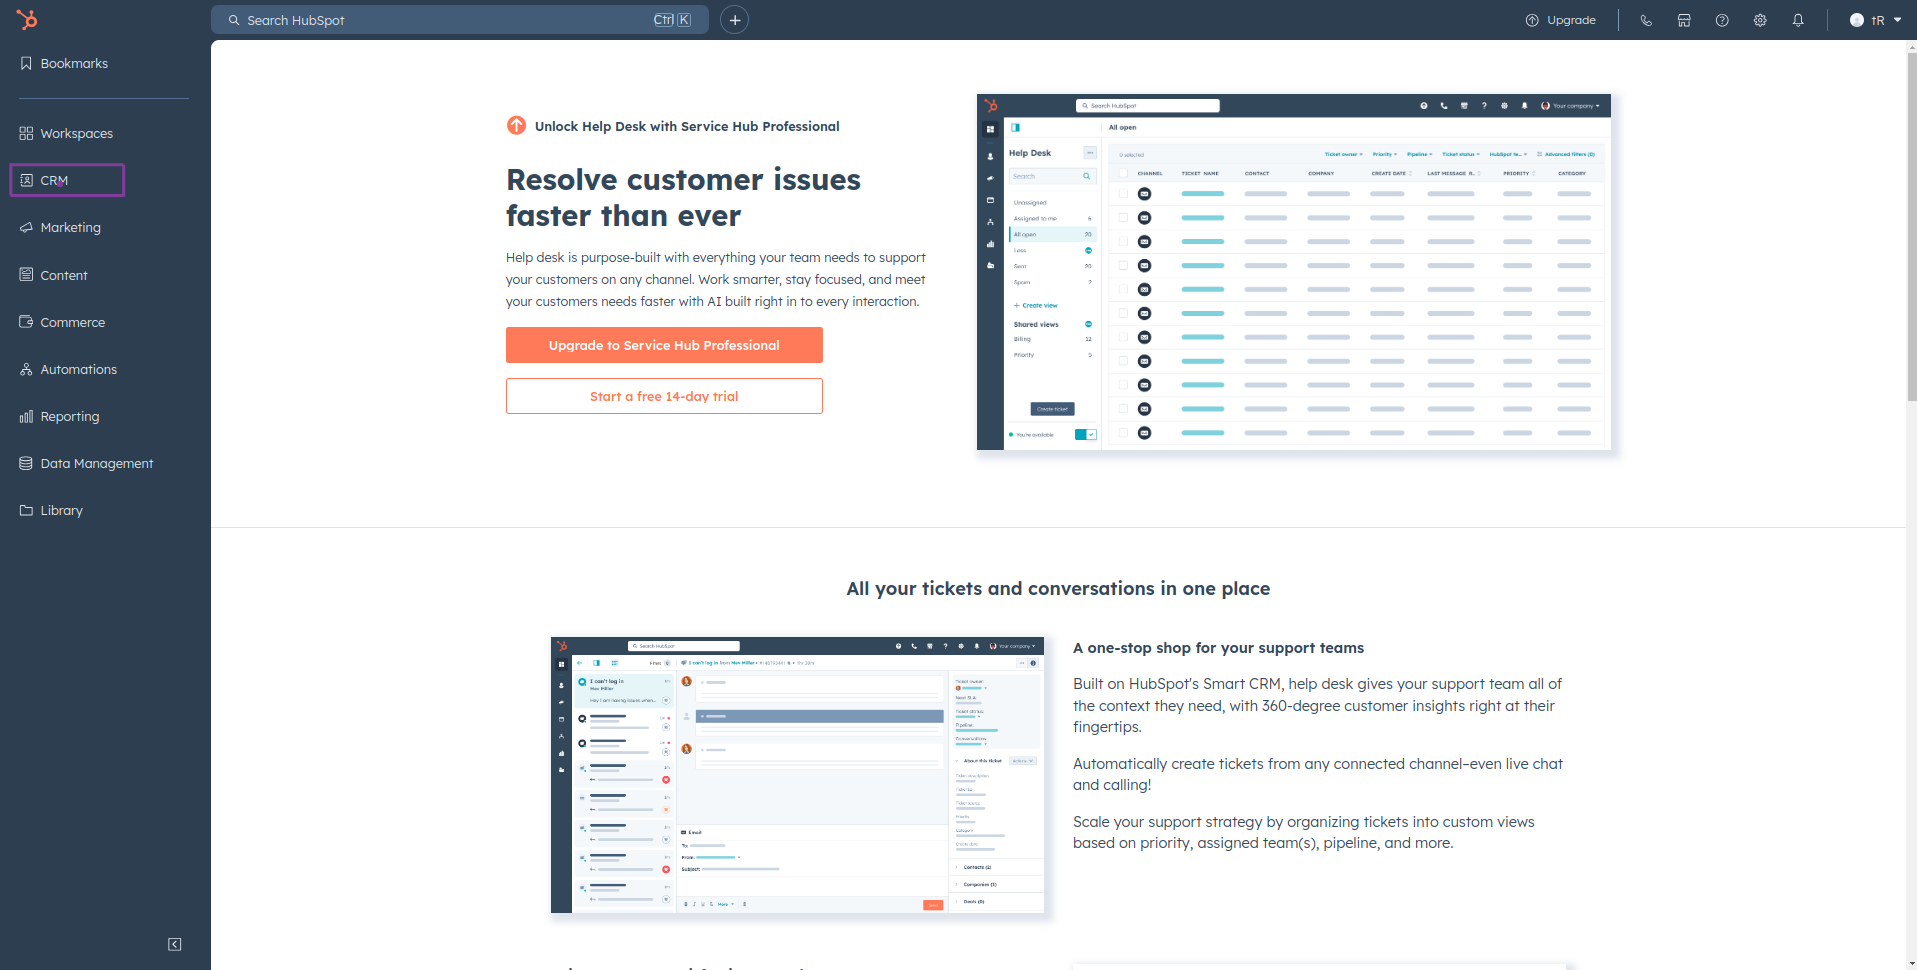Open the help question mark icon

(1722, 20)
